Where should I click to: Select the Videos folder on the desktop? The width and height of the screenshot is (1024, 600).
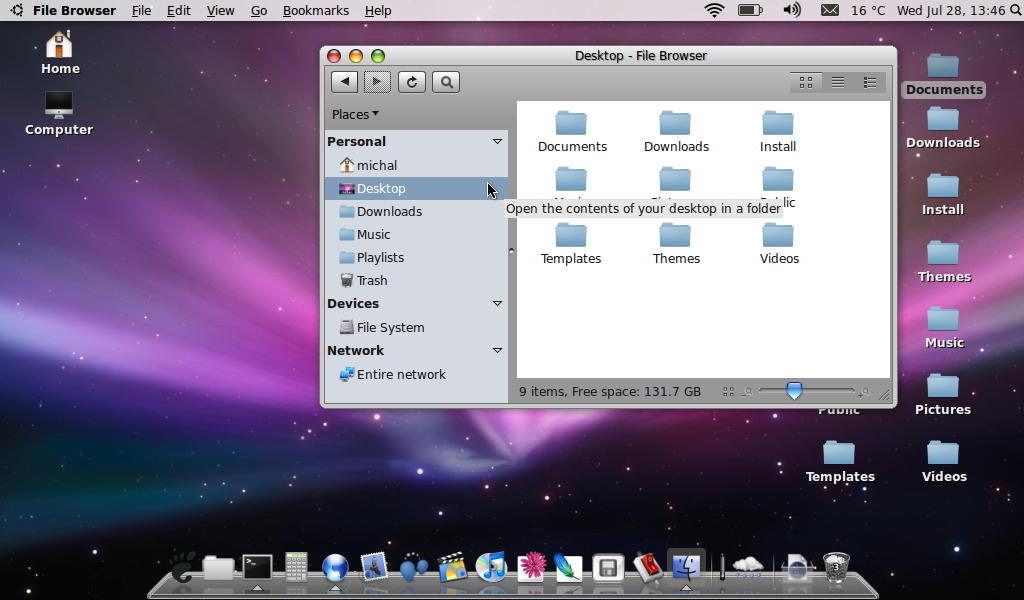(944, 462)
